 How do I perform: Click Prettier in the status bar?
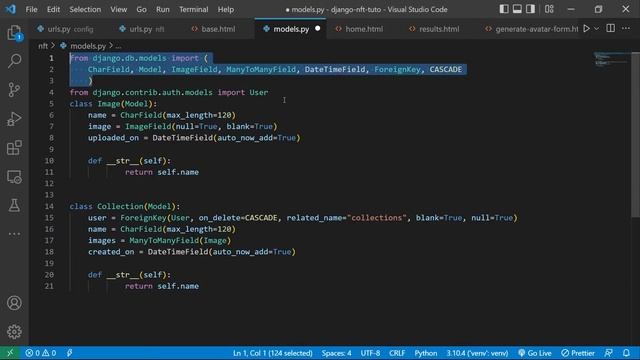click(x=578, y=353)
